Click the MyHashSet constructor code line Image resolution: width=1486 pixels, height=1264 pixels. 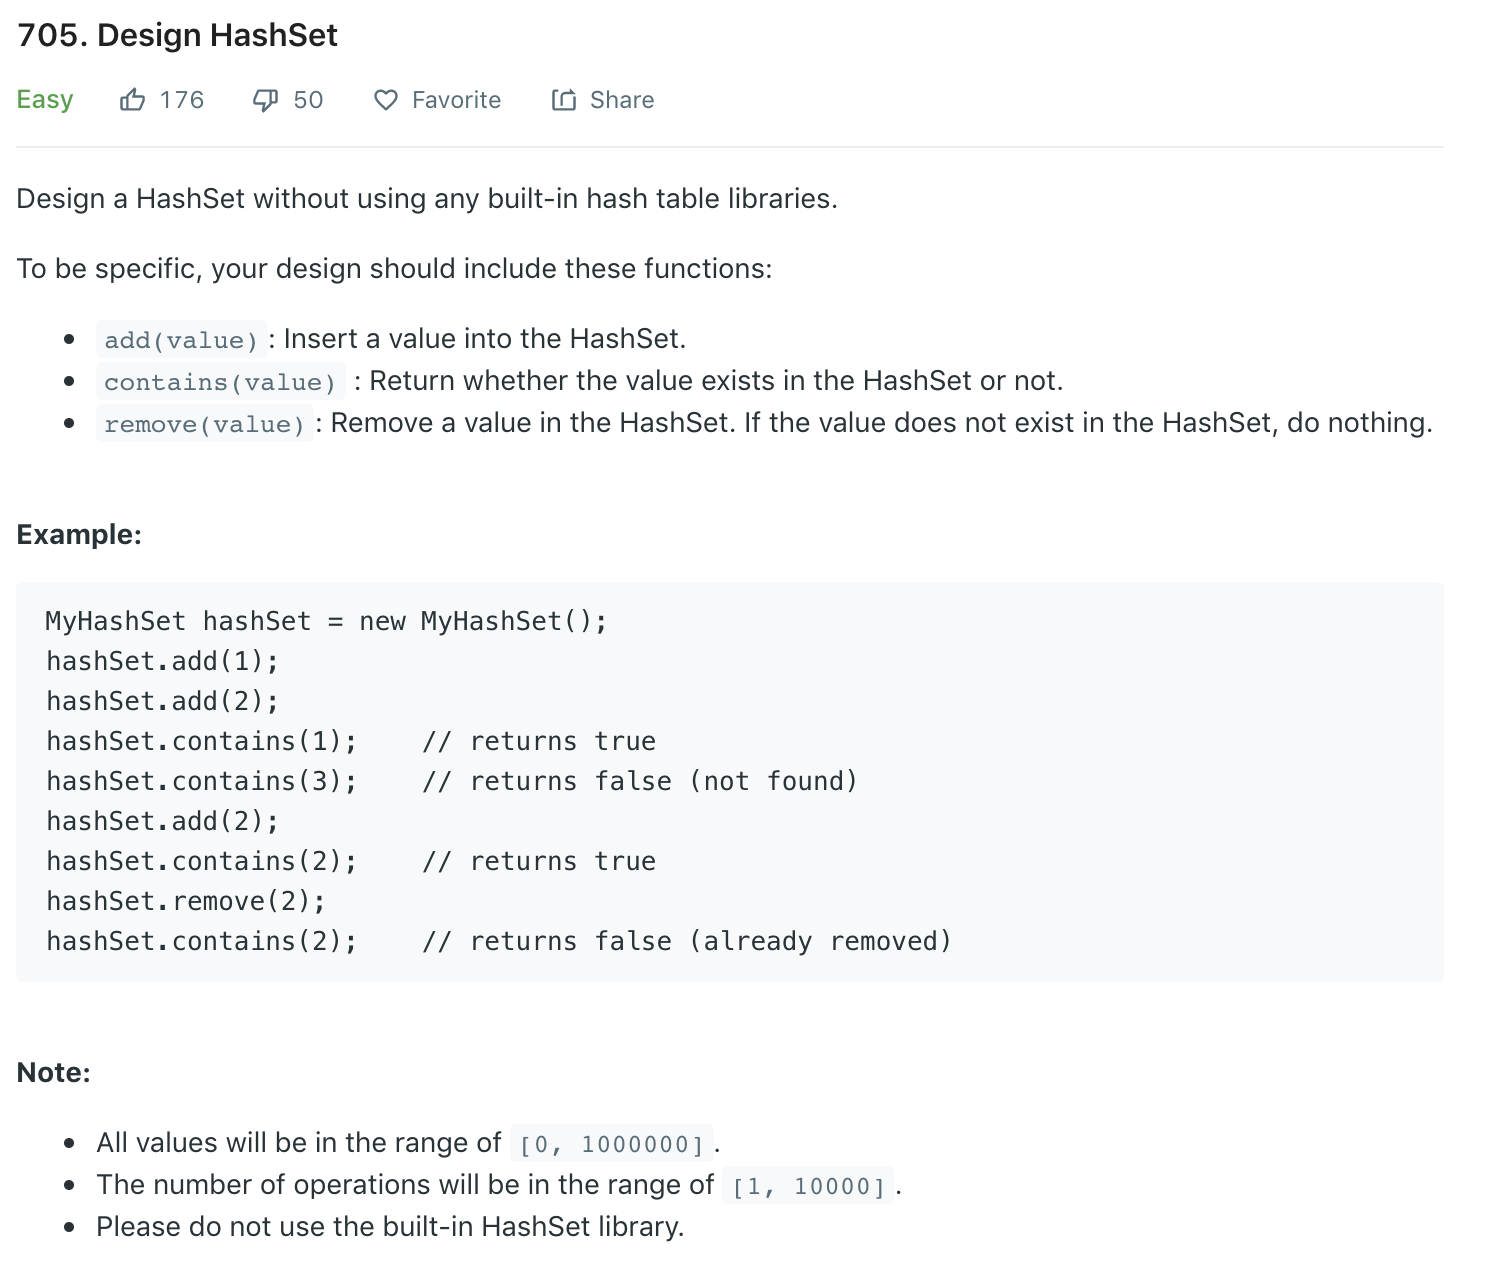coord(326,621)
